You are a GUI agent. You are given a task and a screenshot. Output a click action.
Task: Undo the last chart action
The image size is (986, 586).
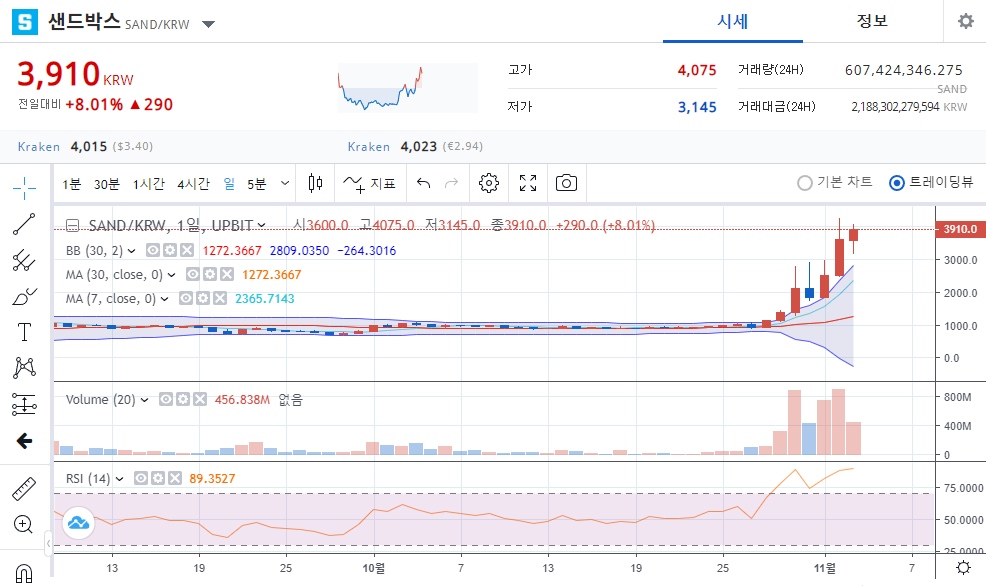click(424, 183)
